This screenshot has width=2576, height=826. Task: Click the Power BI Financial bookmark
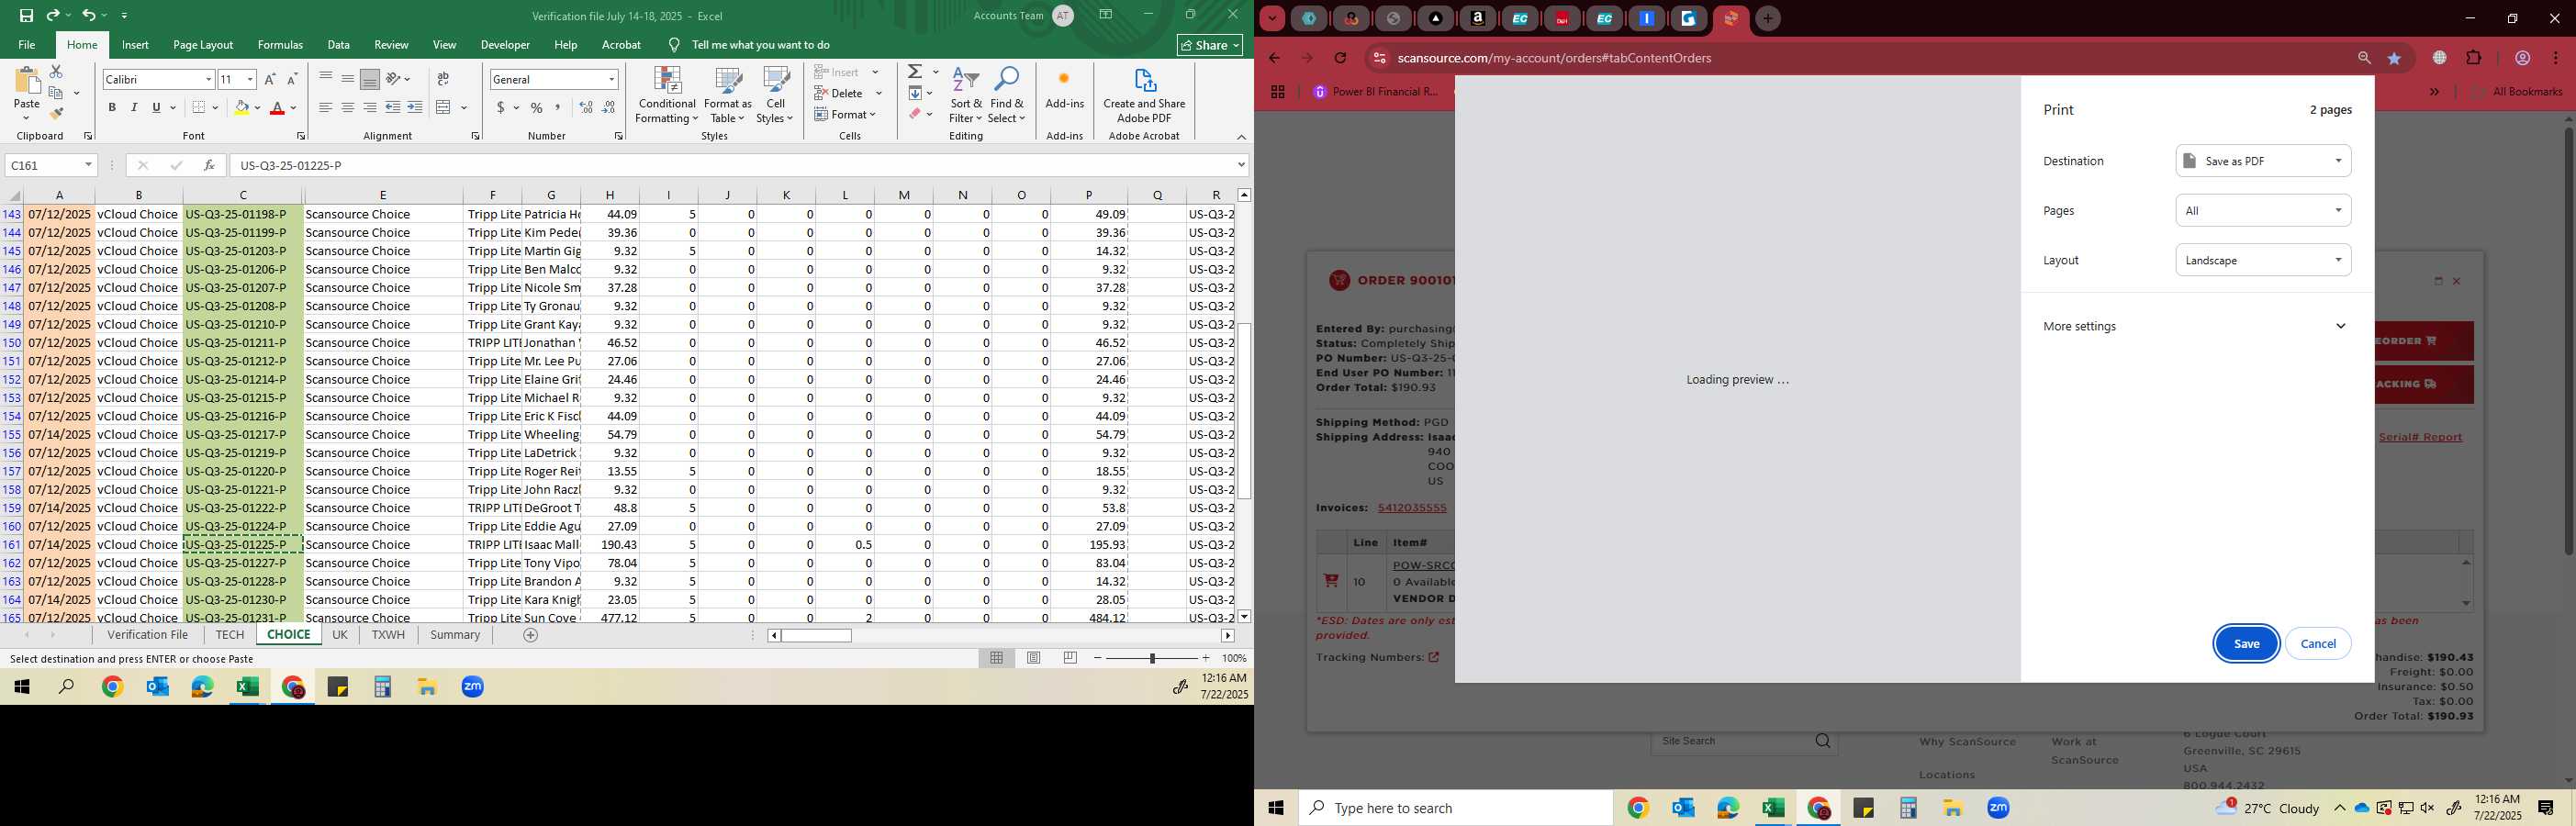(1375, 92)
